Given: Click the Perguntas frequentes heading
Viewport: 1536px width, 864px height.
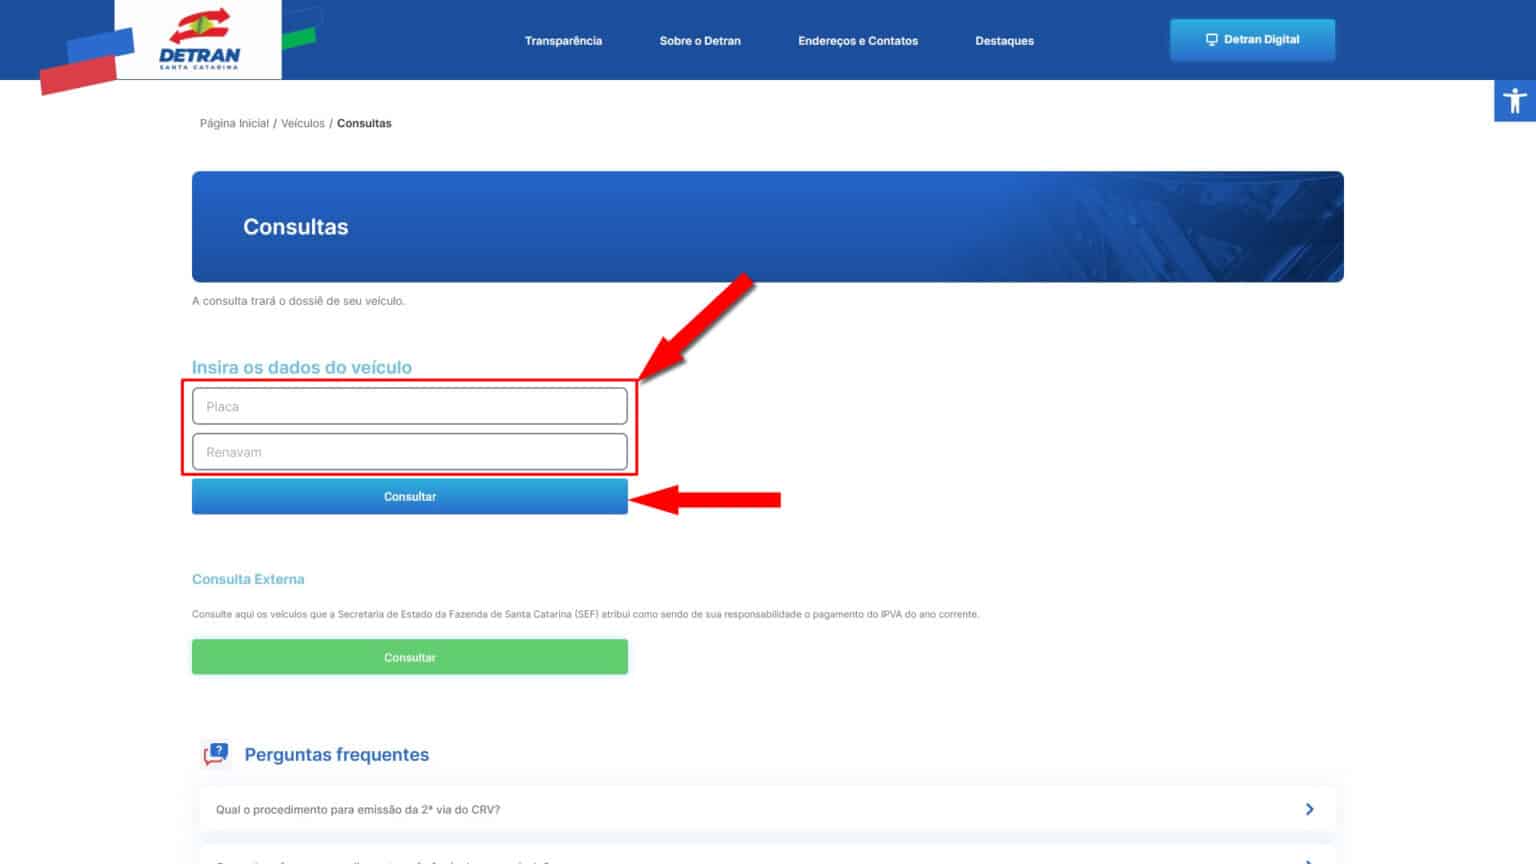Looking at the screenshot, I should (x=337, y=755).
